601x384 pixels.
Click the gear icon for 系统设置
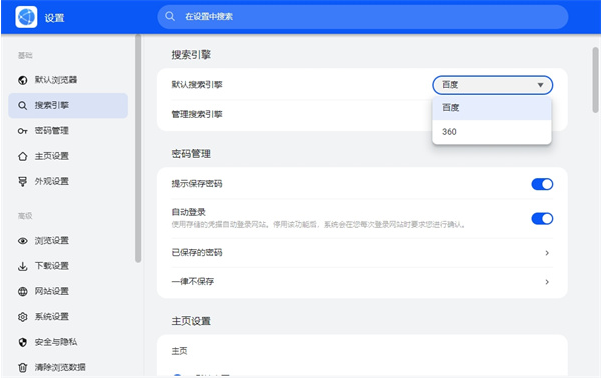coord(23,317)
